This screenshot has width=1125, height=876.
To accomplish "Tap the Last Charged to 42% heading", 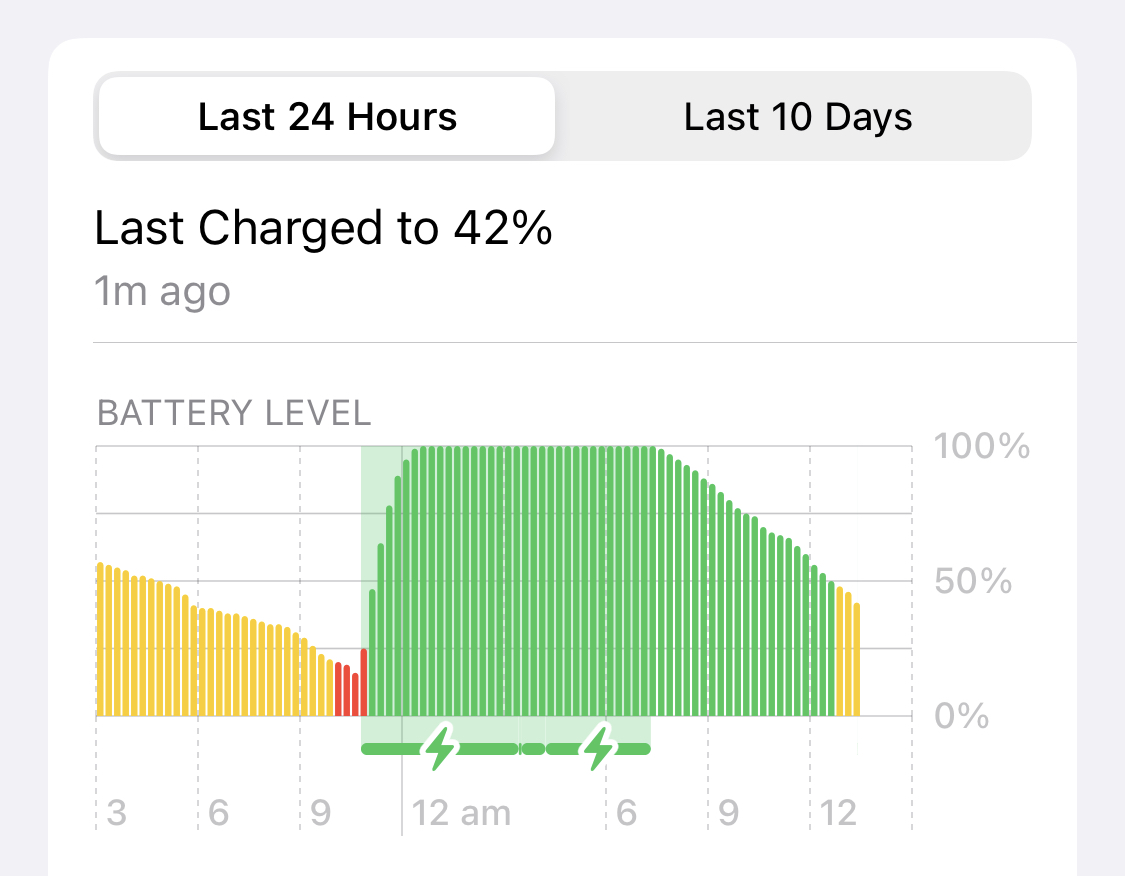I will point(323,228).
